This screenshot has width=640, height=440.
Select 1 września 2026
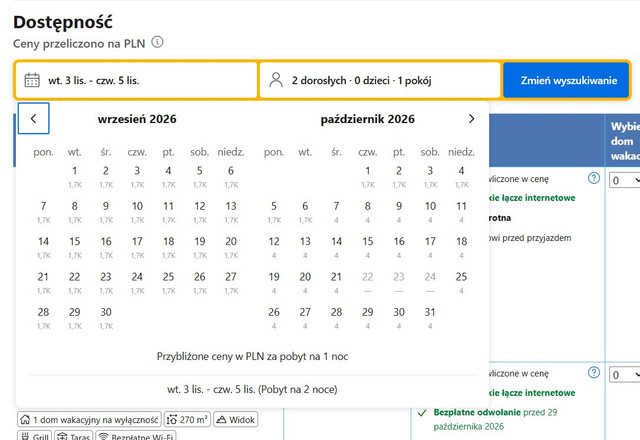pos(75,177)
